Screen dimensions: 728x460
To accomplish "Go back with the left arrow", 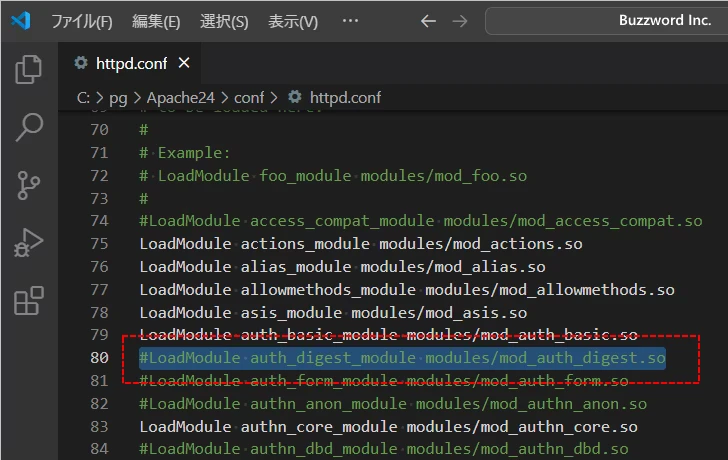I will [428, 21].
